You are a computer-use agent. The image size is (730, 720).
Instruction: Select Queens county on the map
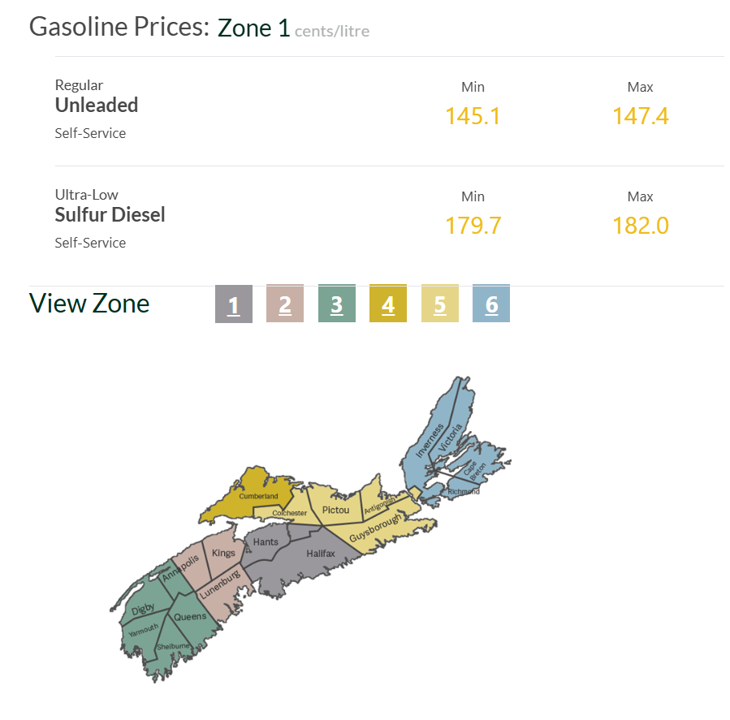coord(189,616)
